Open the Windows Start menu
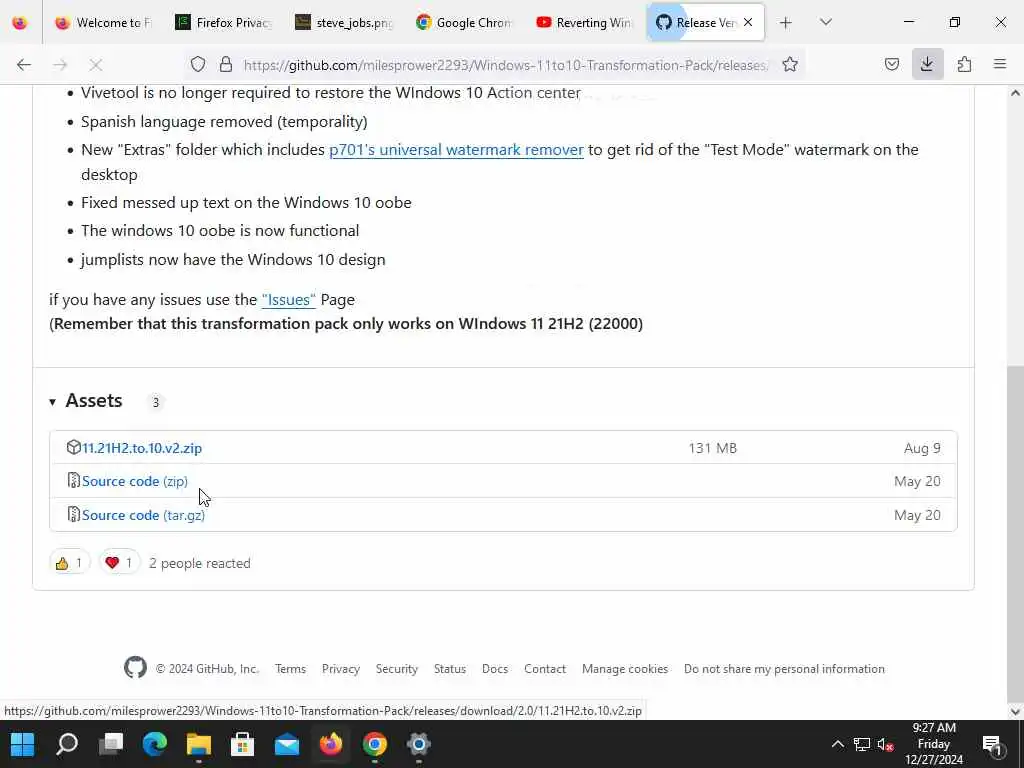Image resolution: width=1024 pixels, height=768 pixels. 23,744
